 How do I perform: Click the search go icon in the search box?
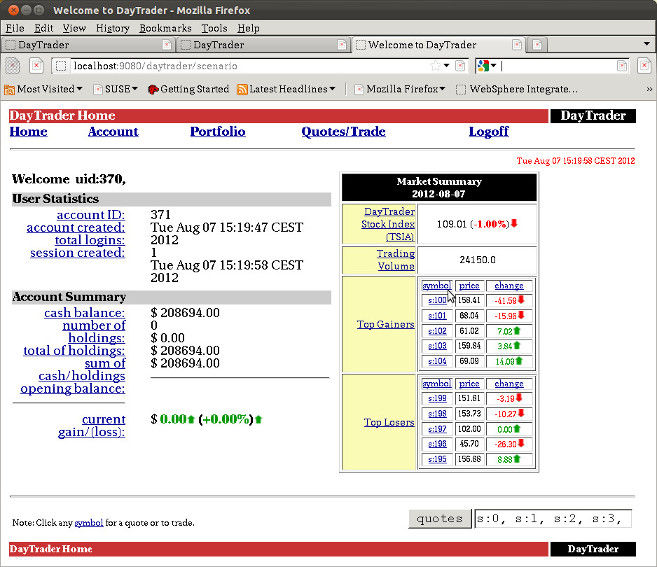pyautogui.click(x=622, y=66)
